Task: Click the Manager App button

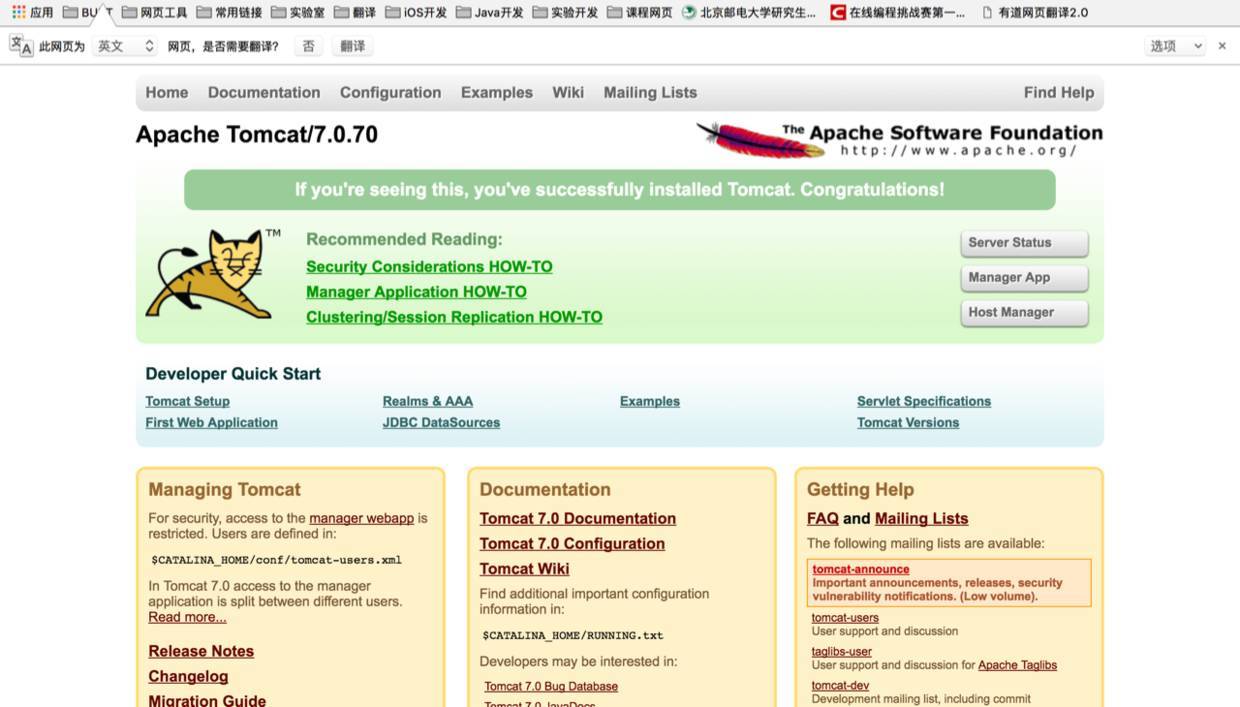Action: [x=1024, y=278]
